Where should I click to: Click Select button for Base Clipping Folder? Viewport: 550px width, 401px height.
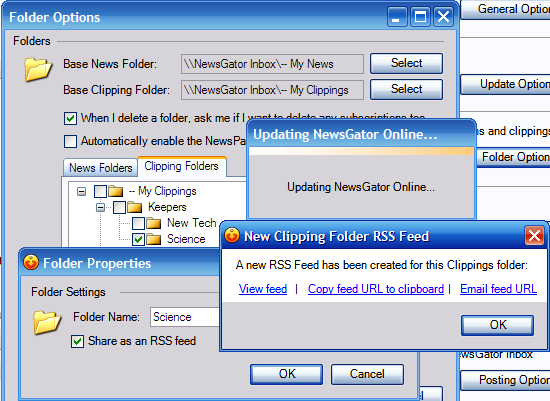click(x=406, y=89)
